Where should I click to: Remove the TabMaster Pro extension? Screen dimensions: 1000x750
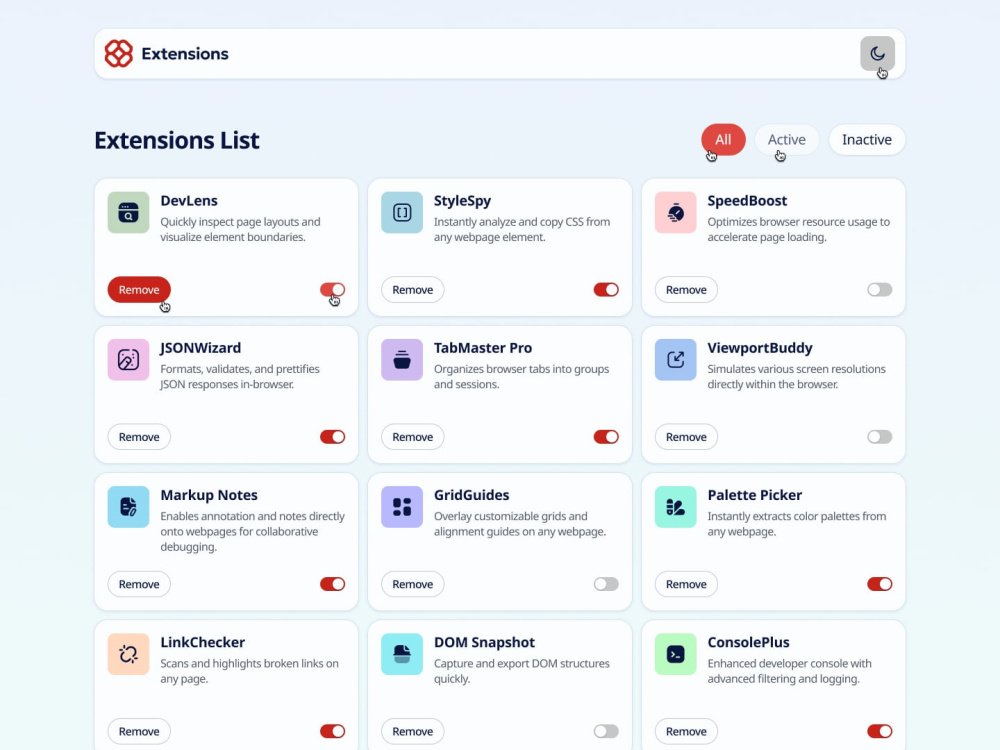413,437
